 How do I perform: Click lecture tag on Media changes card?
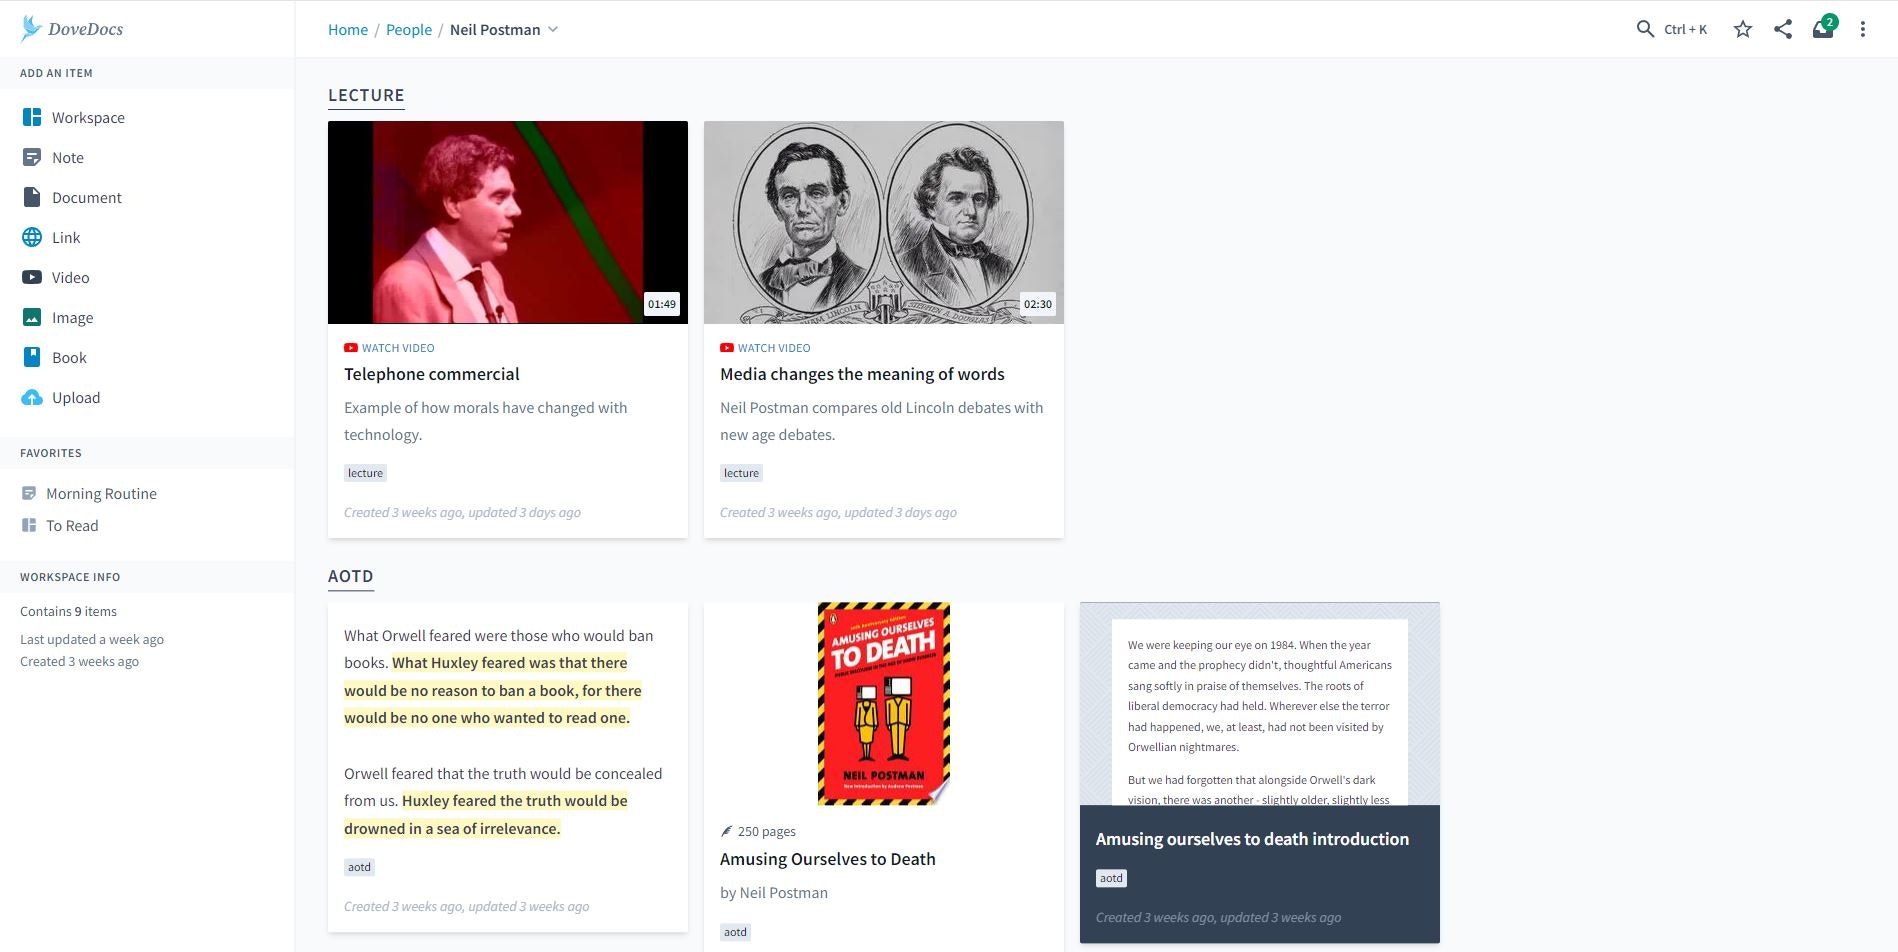click(x=741, y=473)
